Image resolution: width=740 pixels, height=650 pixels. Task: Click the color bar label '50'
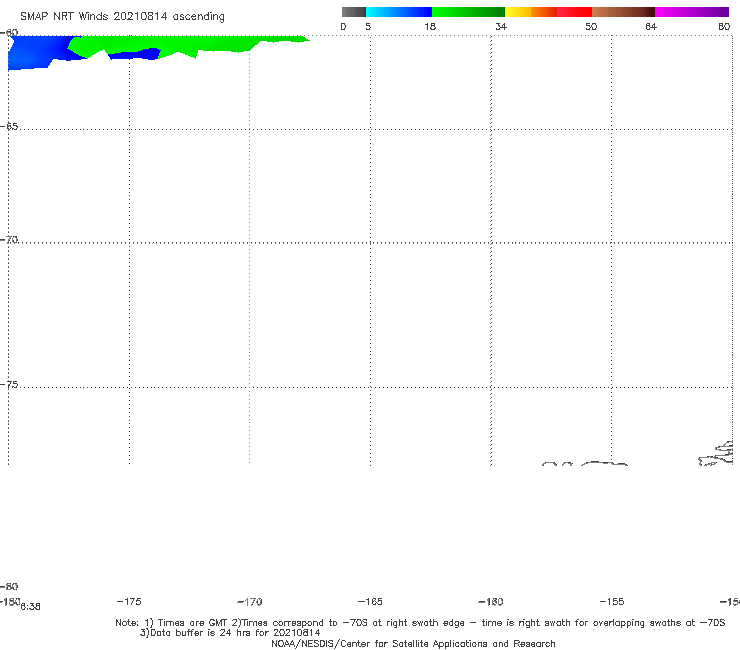(x=591, y=26)
